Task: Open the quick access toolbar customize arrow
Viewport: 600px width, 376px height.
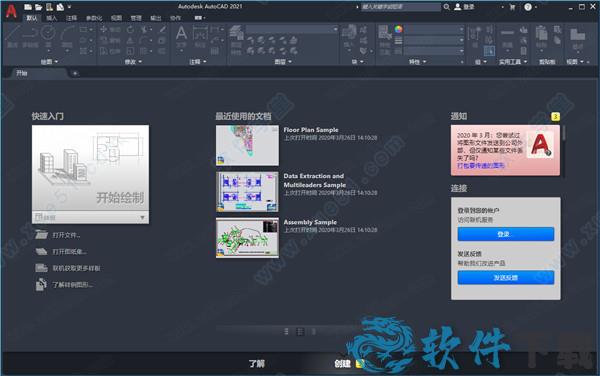Action: click(69, 7)
